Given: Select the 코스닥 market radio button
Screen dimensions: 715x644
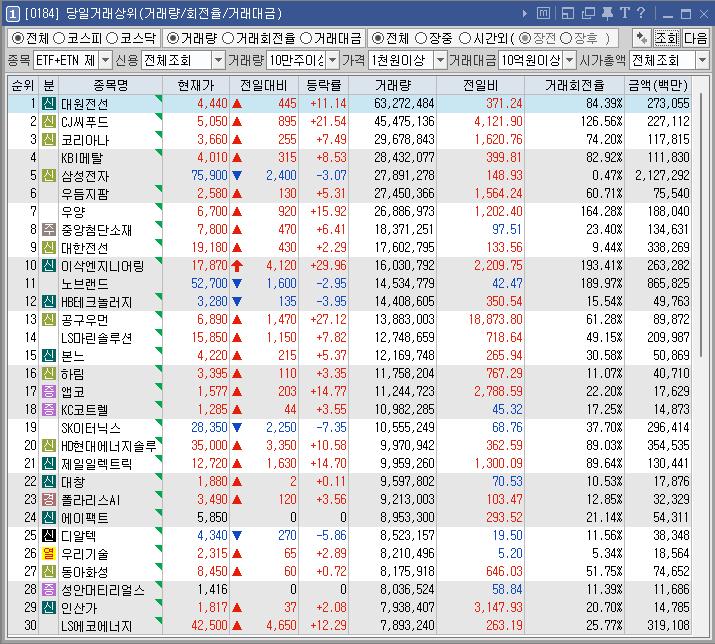Looking at the screenshot, I should 112,38.
